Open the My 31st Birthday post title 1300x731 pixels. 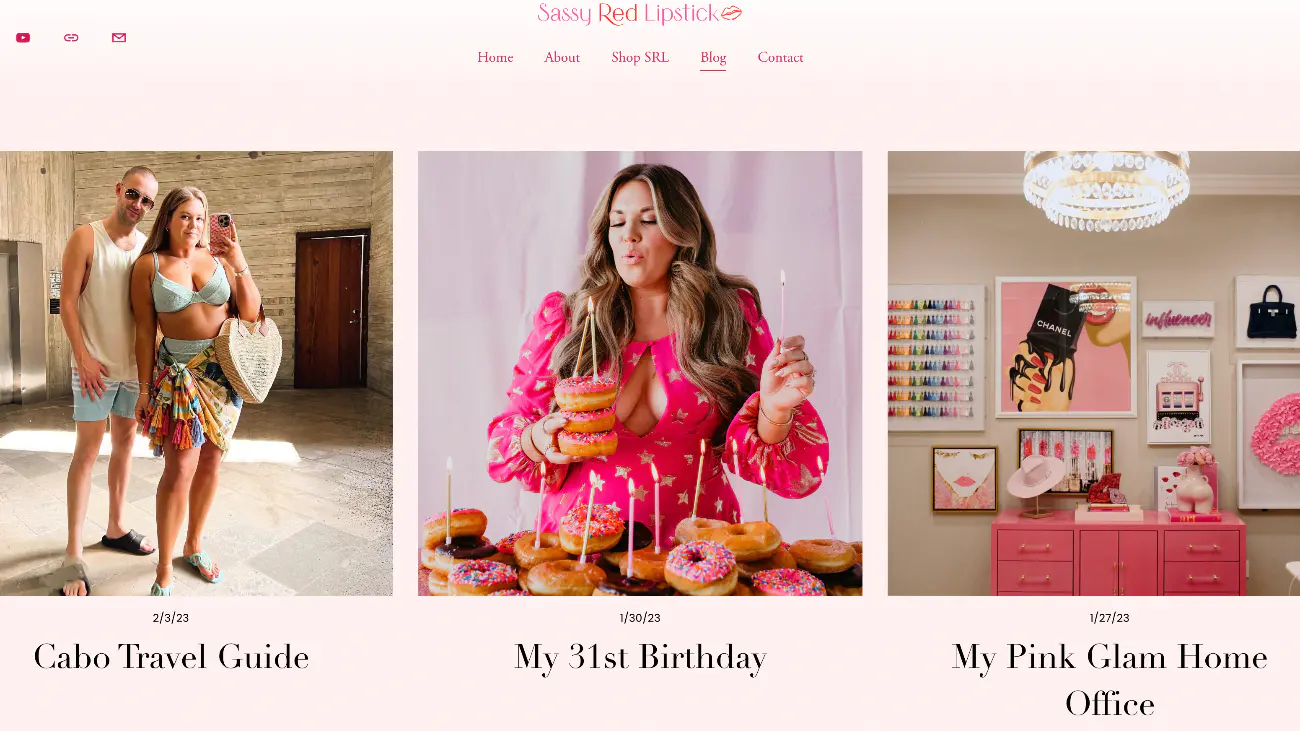[x=640, y=657]
